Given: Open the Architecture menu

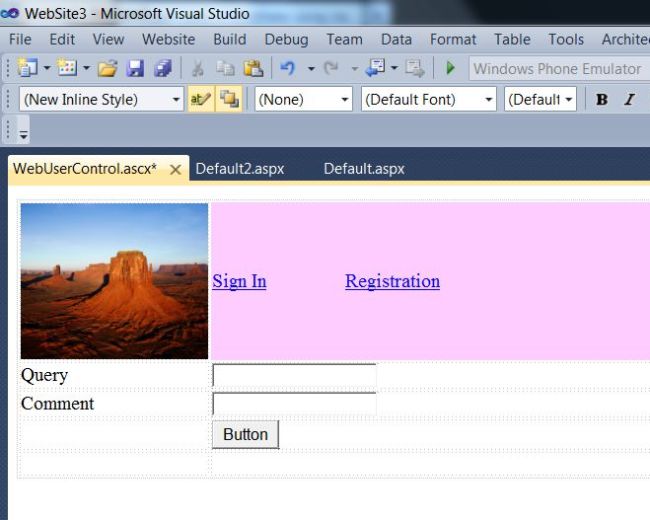Looking at the screenshot, I should click(x=625, y=39).
